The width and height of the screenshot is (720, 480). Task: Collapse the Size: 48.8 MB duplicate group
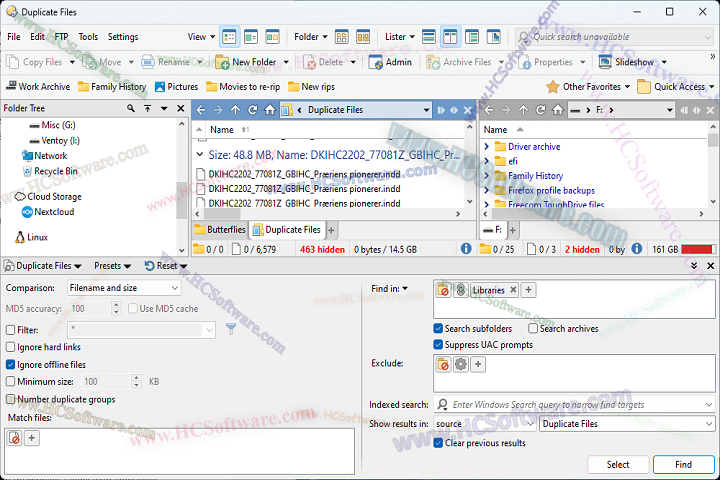[200, 155]
